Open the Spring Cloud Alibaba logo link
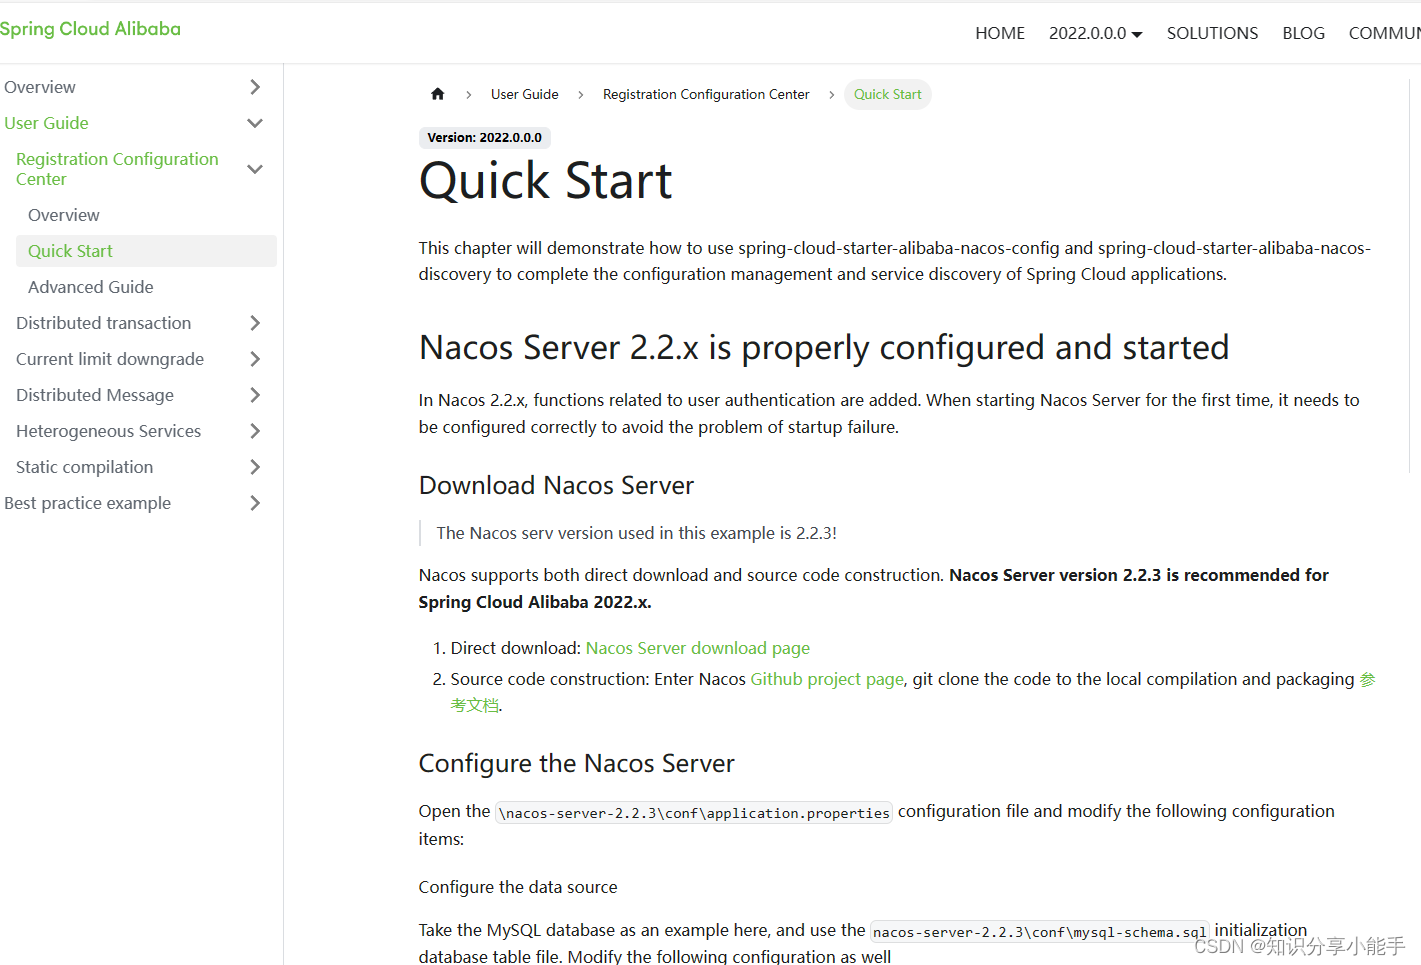 (90, 29)
